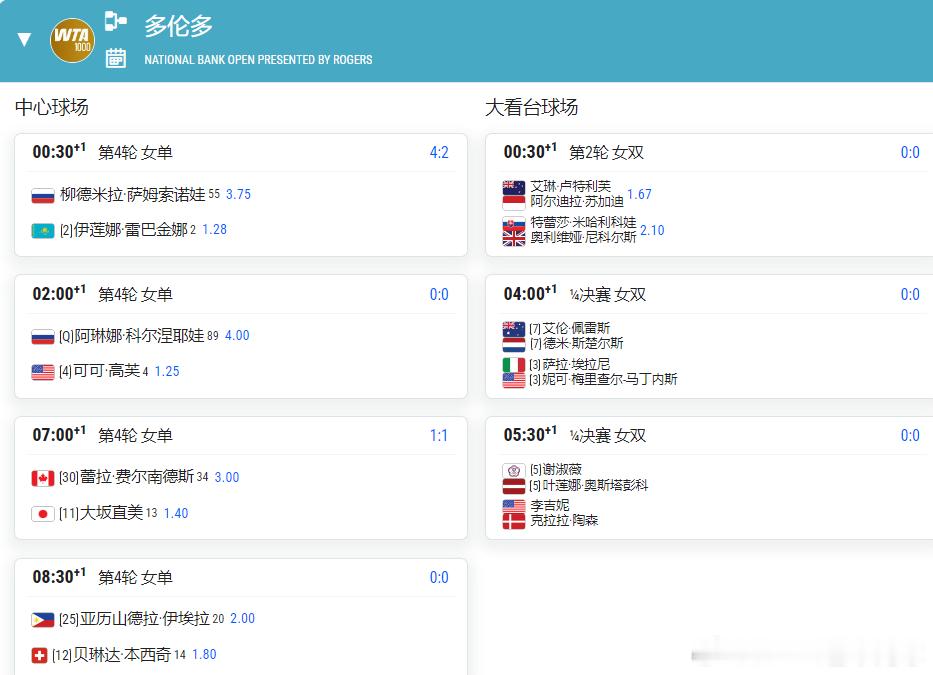Image resolution: width=933 pixels, height=675 pixels.
Task: Click the 中心球场 court heading
Action: tap(52, 107)
